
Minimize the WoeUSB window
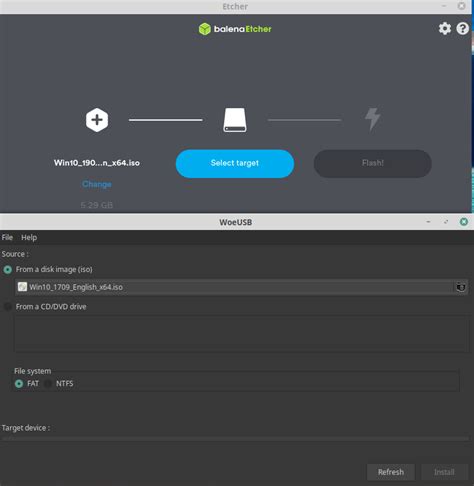428,222
